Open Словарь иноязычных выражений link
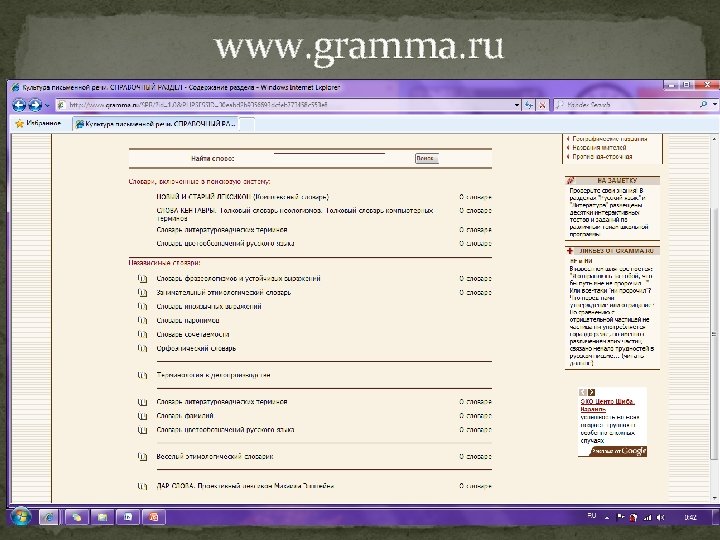Screen dimensions: 720x540 (209, 307)
